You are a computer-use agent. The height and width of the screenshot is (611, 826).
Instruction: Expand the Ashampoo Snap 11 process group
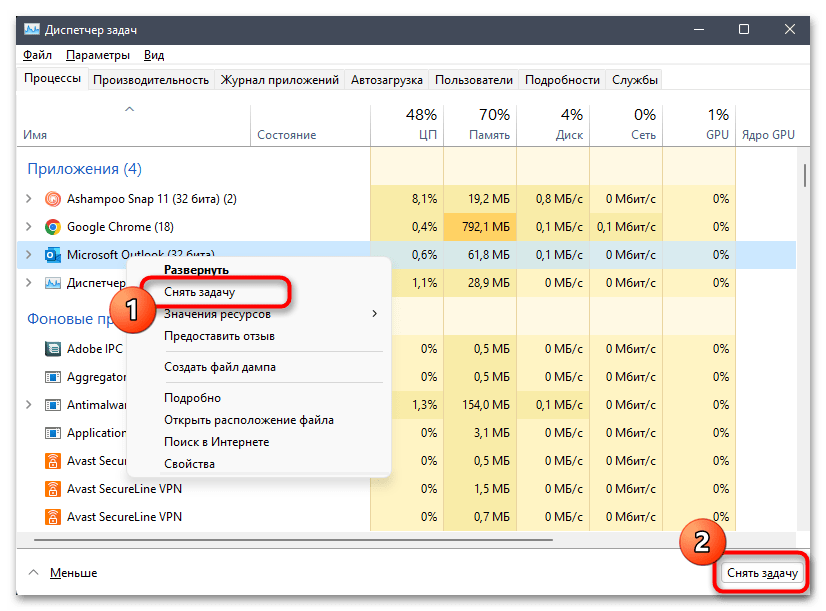tap(29, 199)
